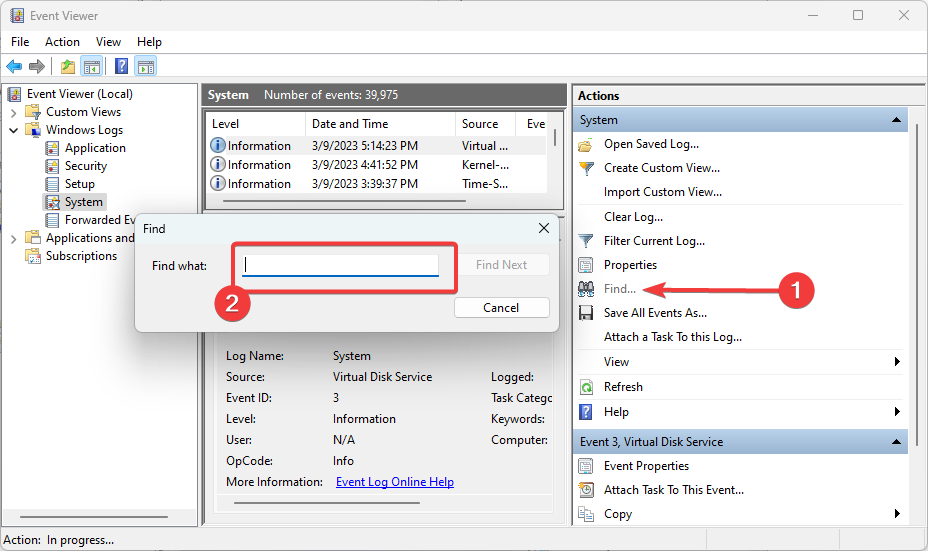Click the green Refresh icon
Image resolution: width=928 pixels, height=551 pixels.
tap(586, 387)
